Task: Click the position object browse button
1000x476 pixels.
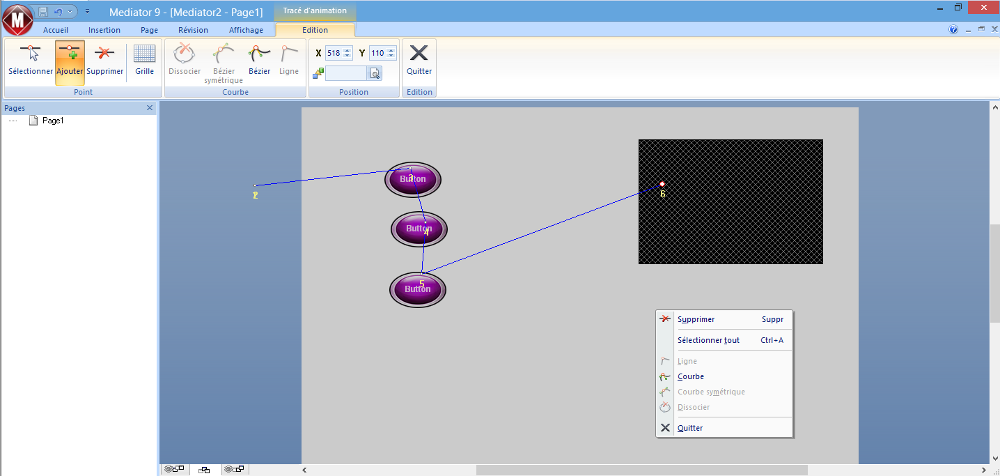Action: click(374, 73)
